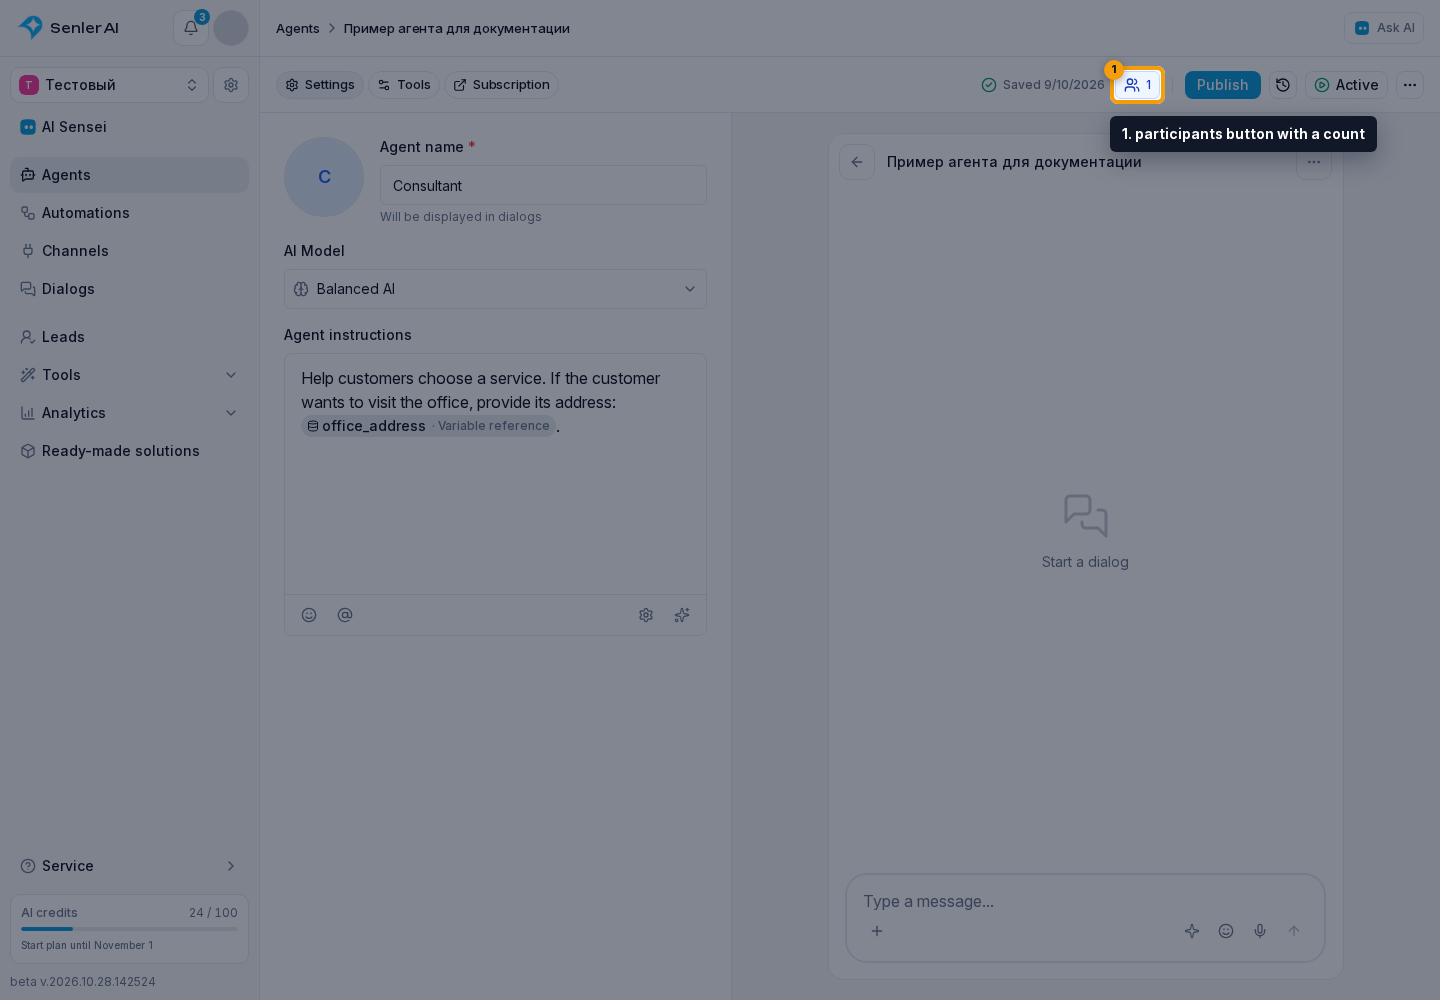Go back using the dialog arrow button
This screenshot has height=1000, width=1440.
857,162
